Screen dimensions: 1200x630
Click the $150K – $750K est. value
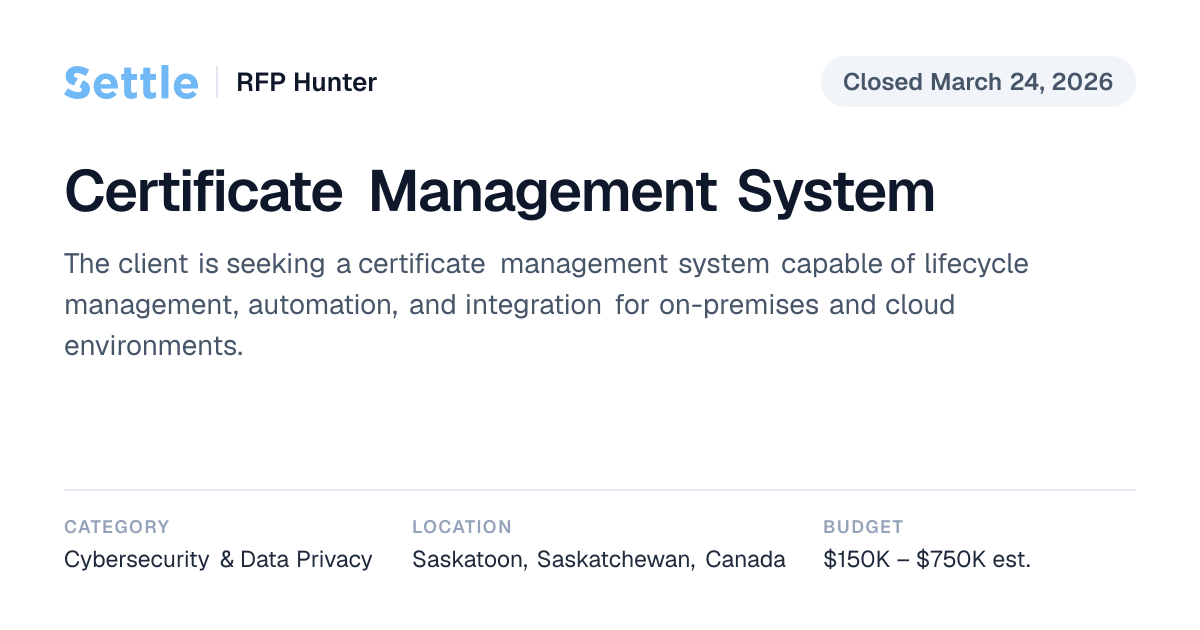927,559
